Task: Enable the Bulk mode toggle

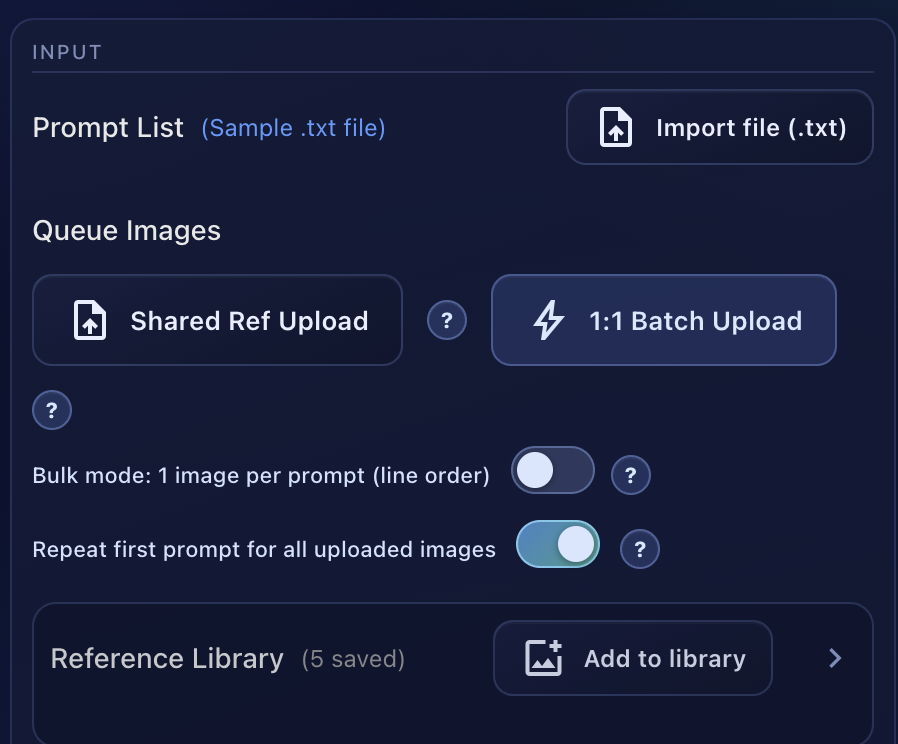Action: tap(553, 470)
